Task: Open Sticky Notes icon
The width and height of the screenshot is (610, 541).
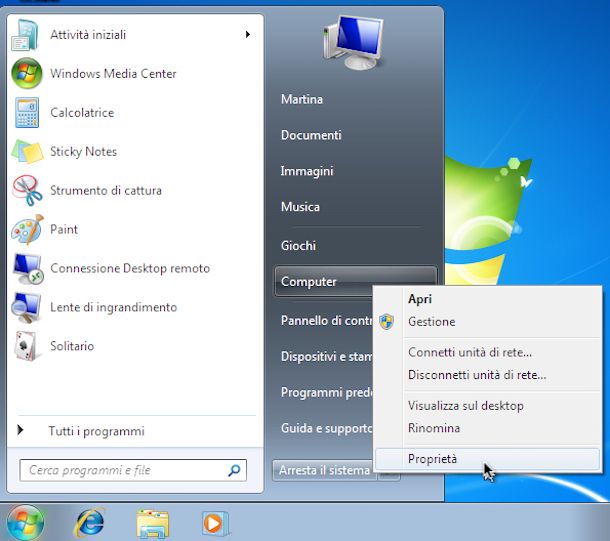Action: click(x=27, y=152)
